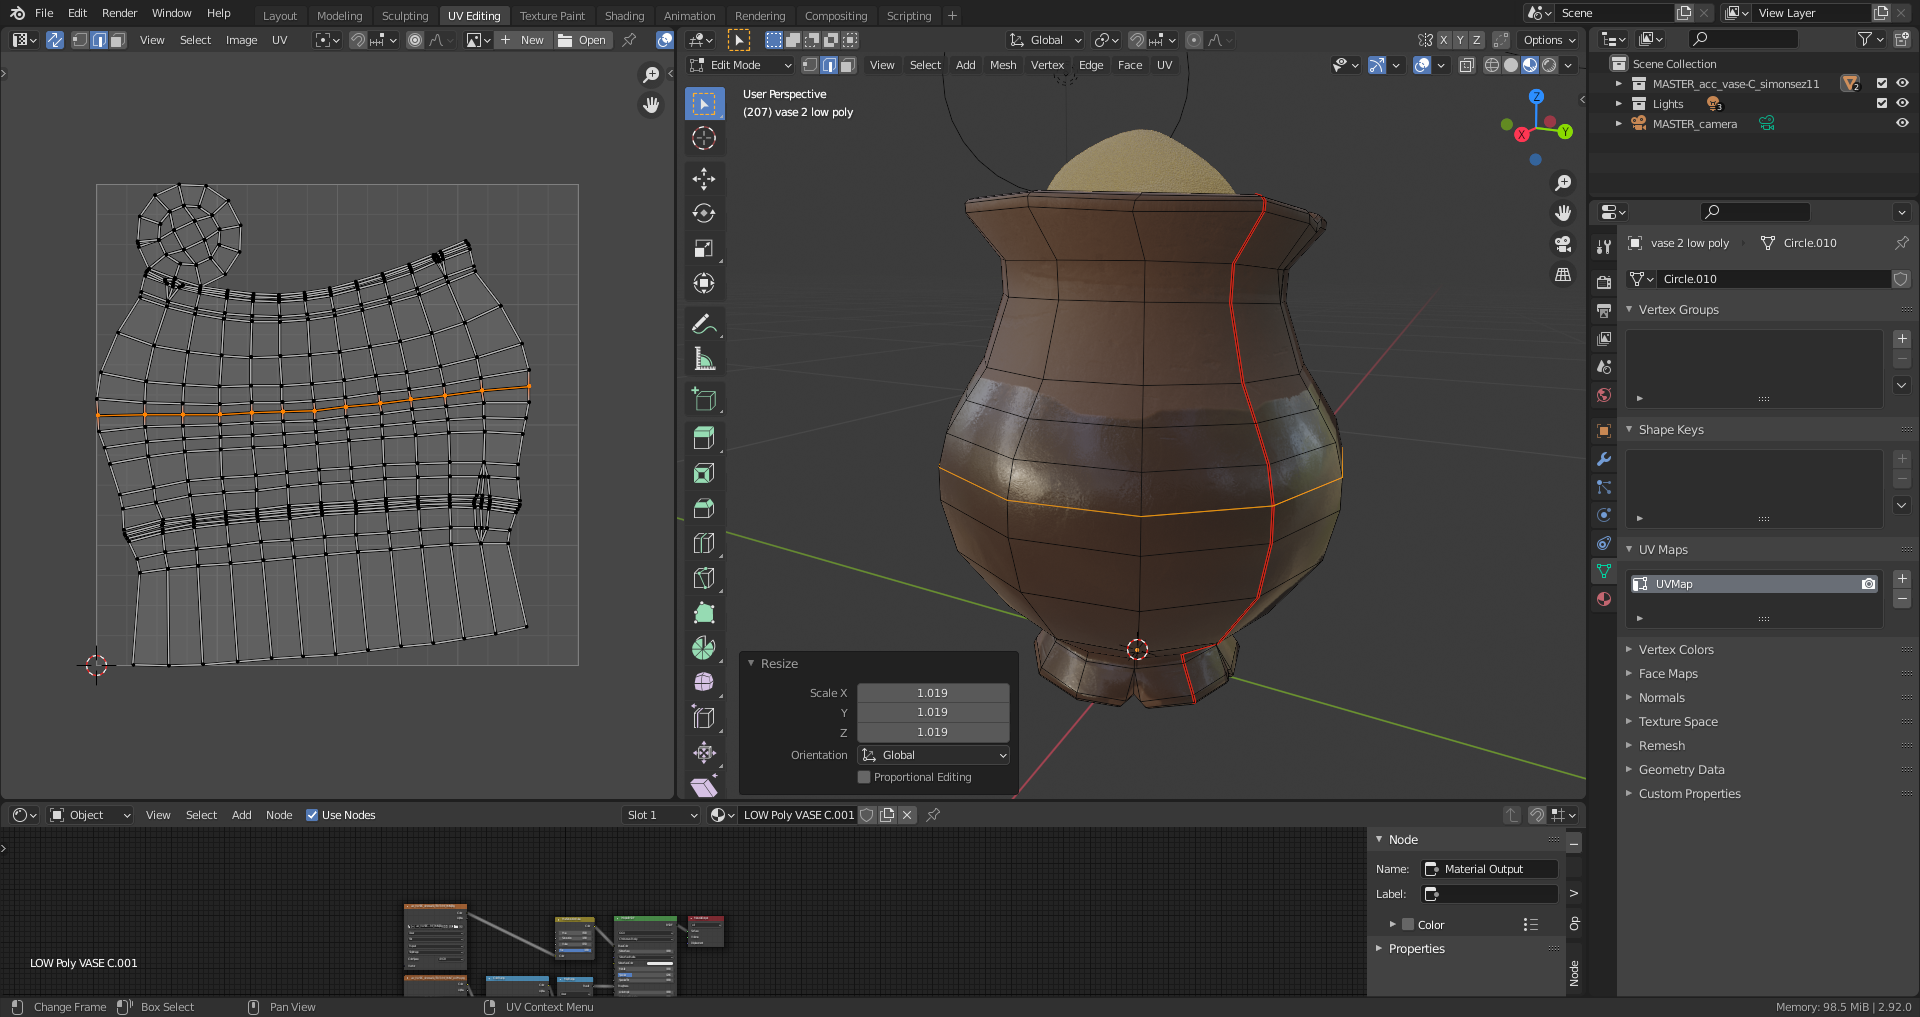Click the 3D Cursor tool
This screenshot has height=1017, width=1920.
pyautogui.click(x=704, y=139)
